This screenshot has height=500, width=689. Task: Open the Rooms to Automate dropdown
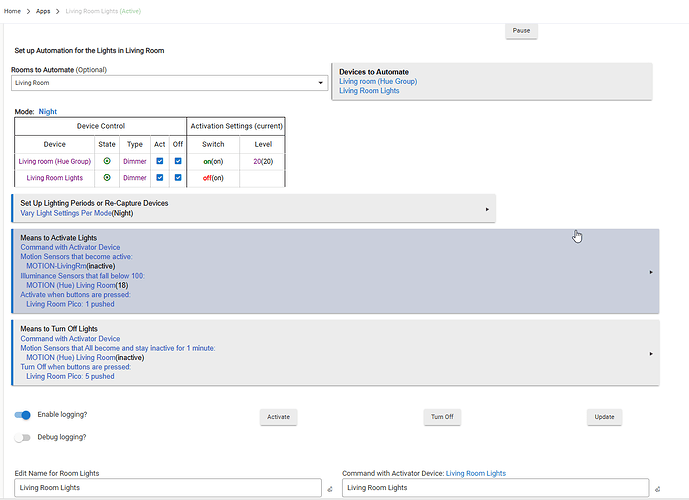(168, 83)
